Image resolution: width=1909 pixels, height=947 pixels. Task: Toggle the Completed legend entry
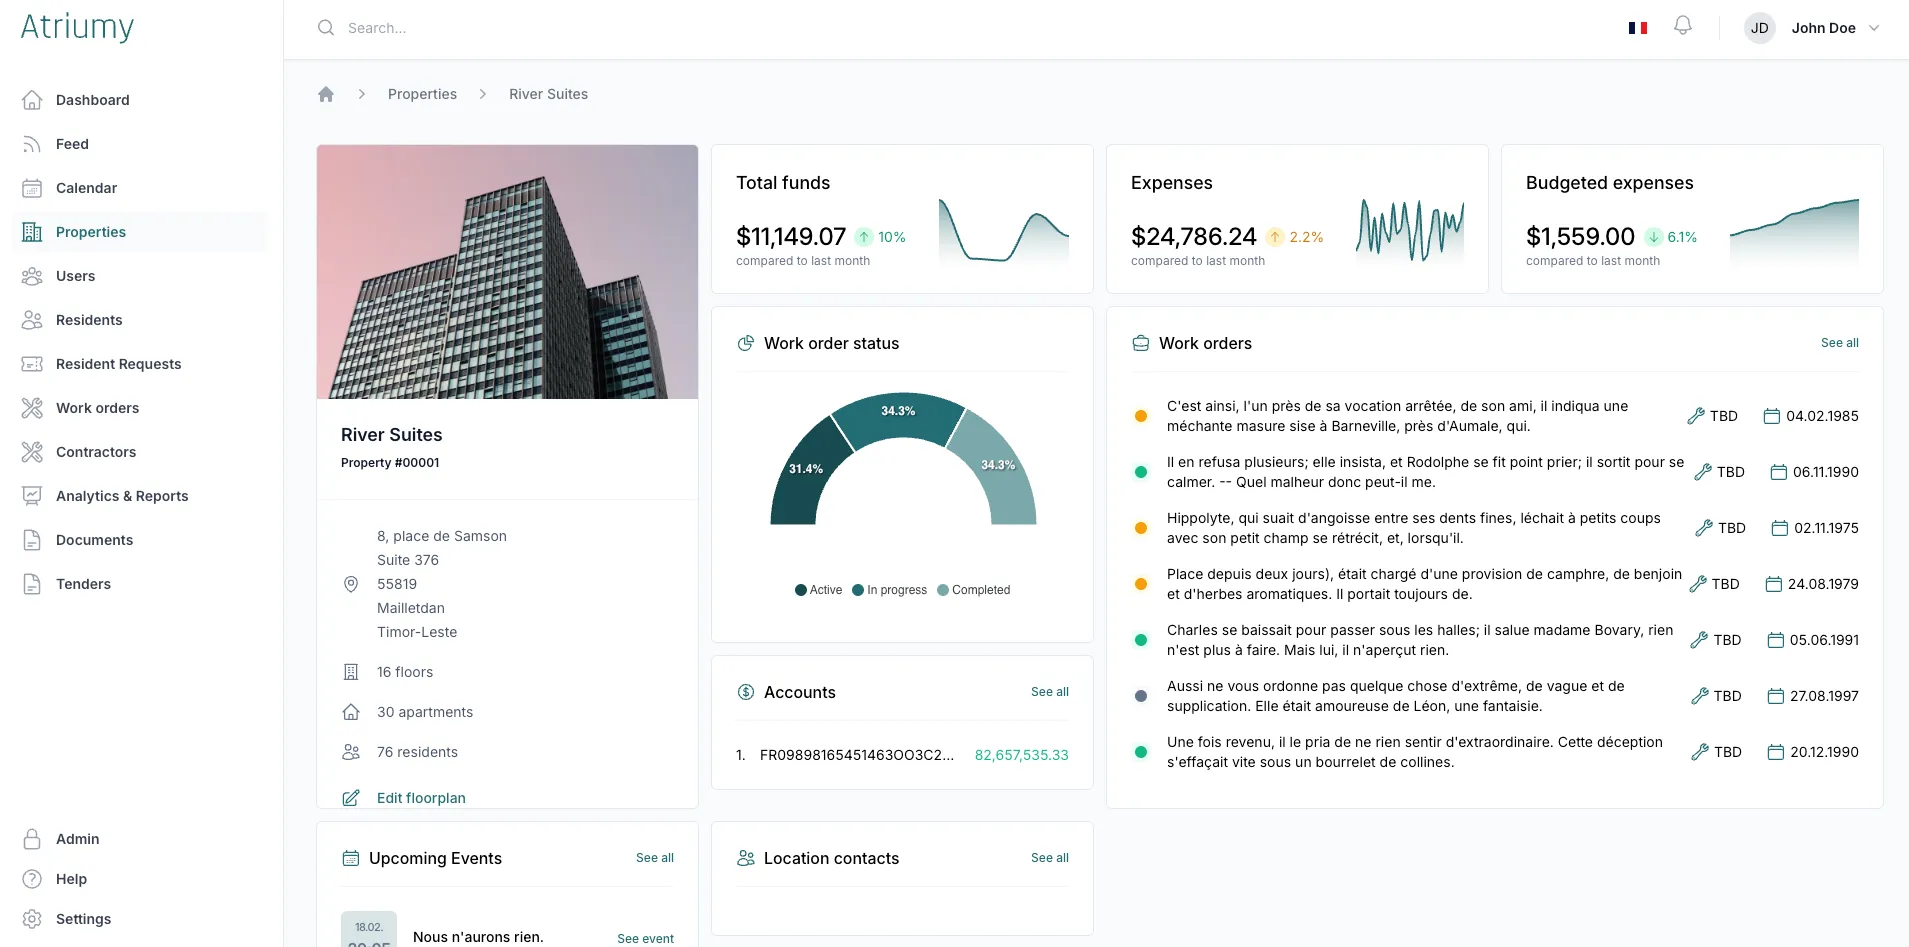tap(973, 590)
